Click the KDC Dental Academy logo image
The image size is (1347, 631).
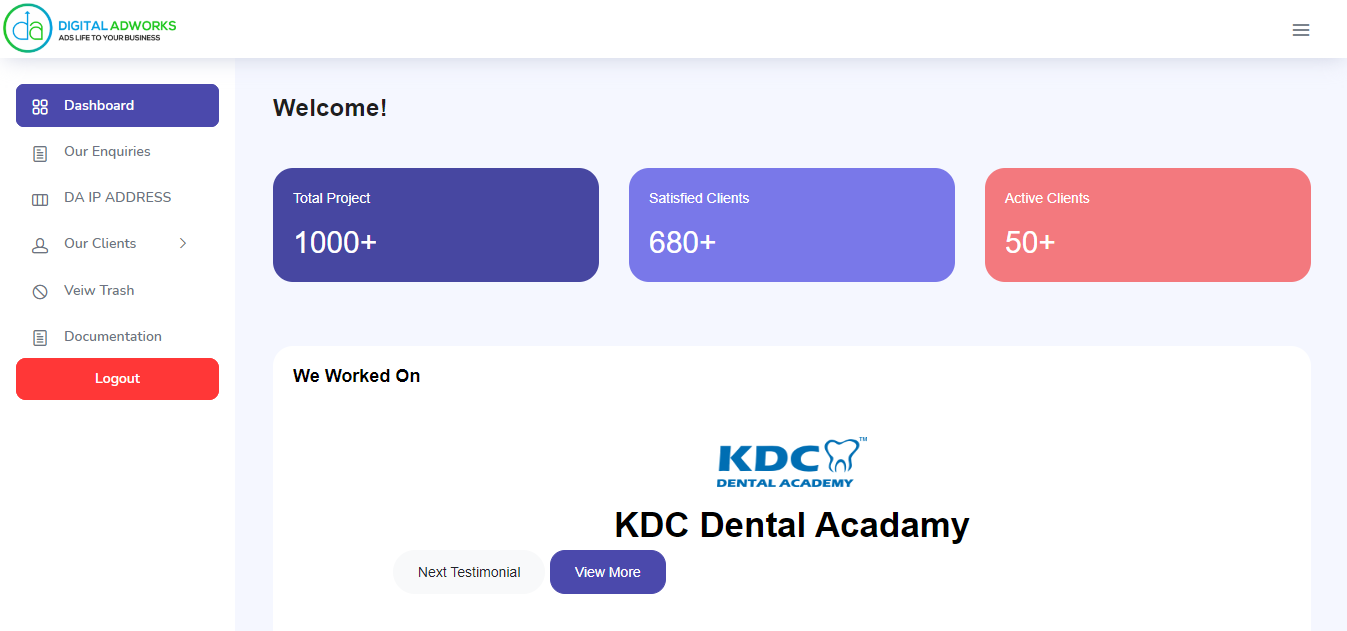coord(792,462)
